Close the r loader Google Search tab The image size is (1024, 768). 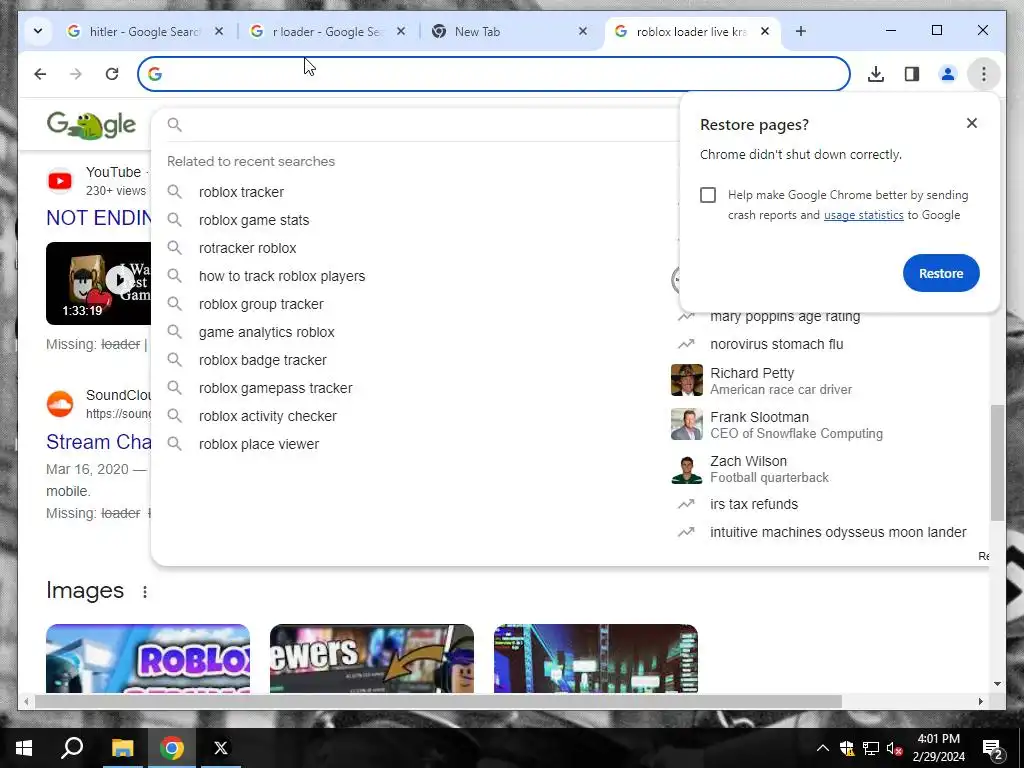click(x=401, y=31)
